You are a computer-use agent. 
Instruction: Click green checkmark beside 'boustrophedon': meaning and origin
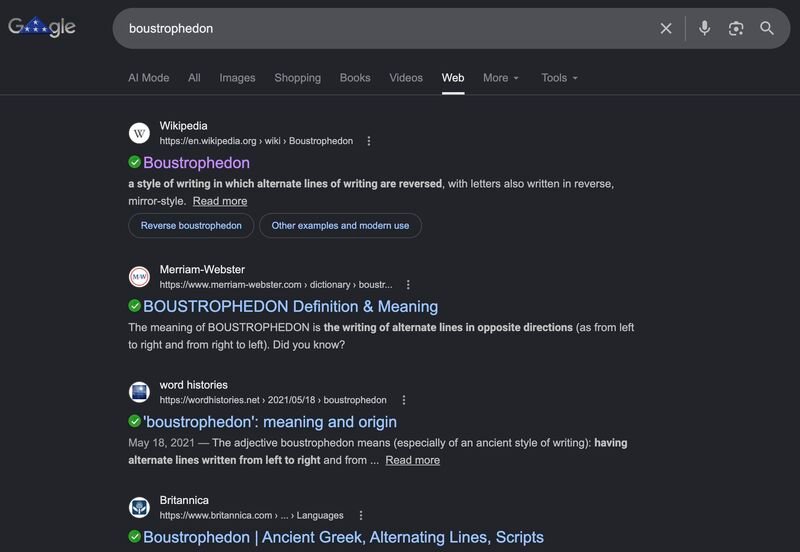[x=135, y=421]
